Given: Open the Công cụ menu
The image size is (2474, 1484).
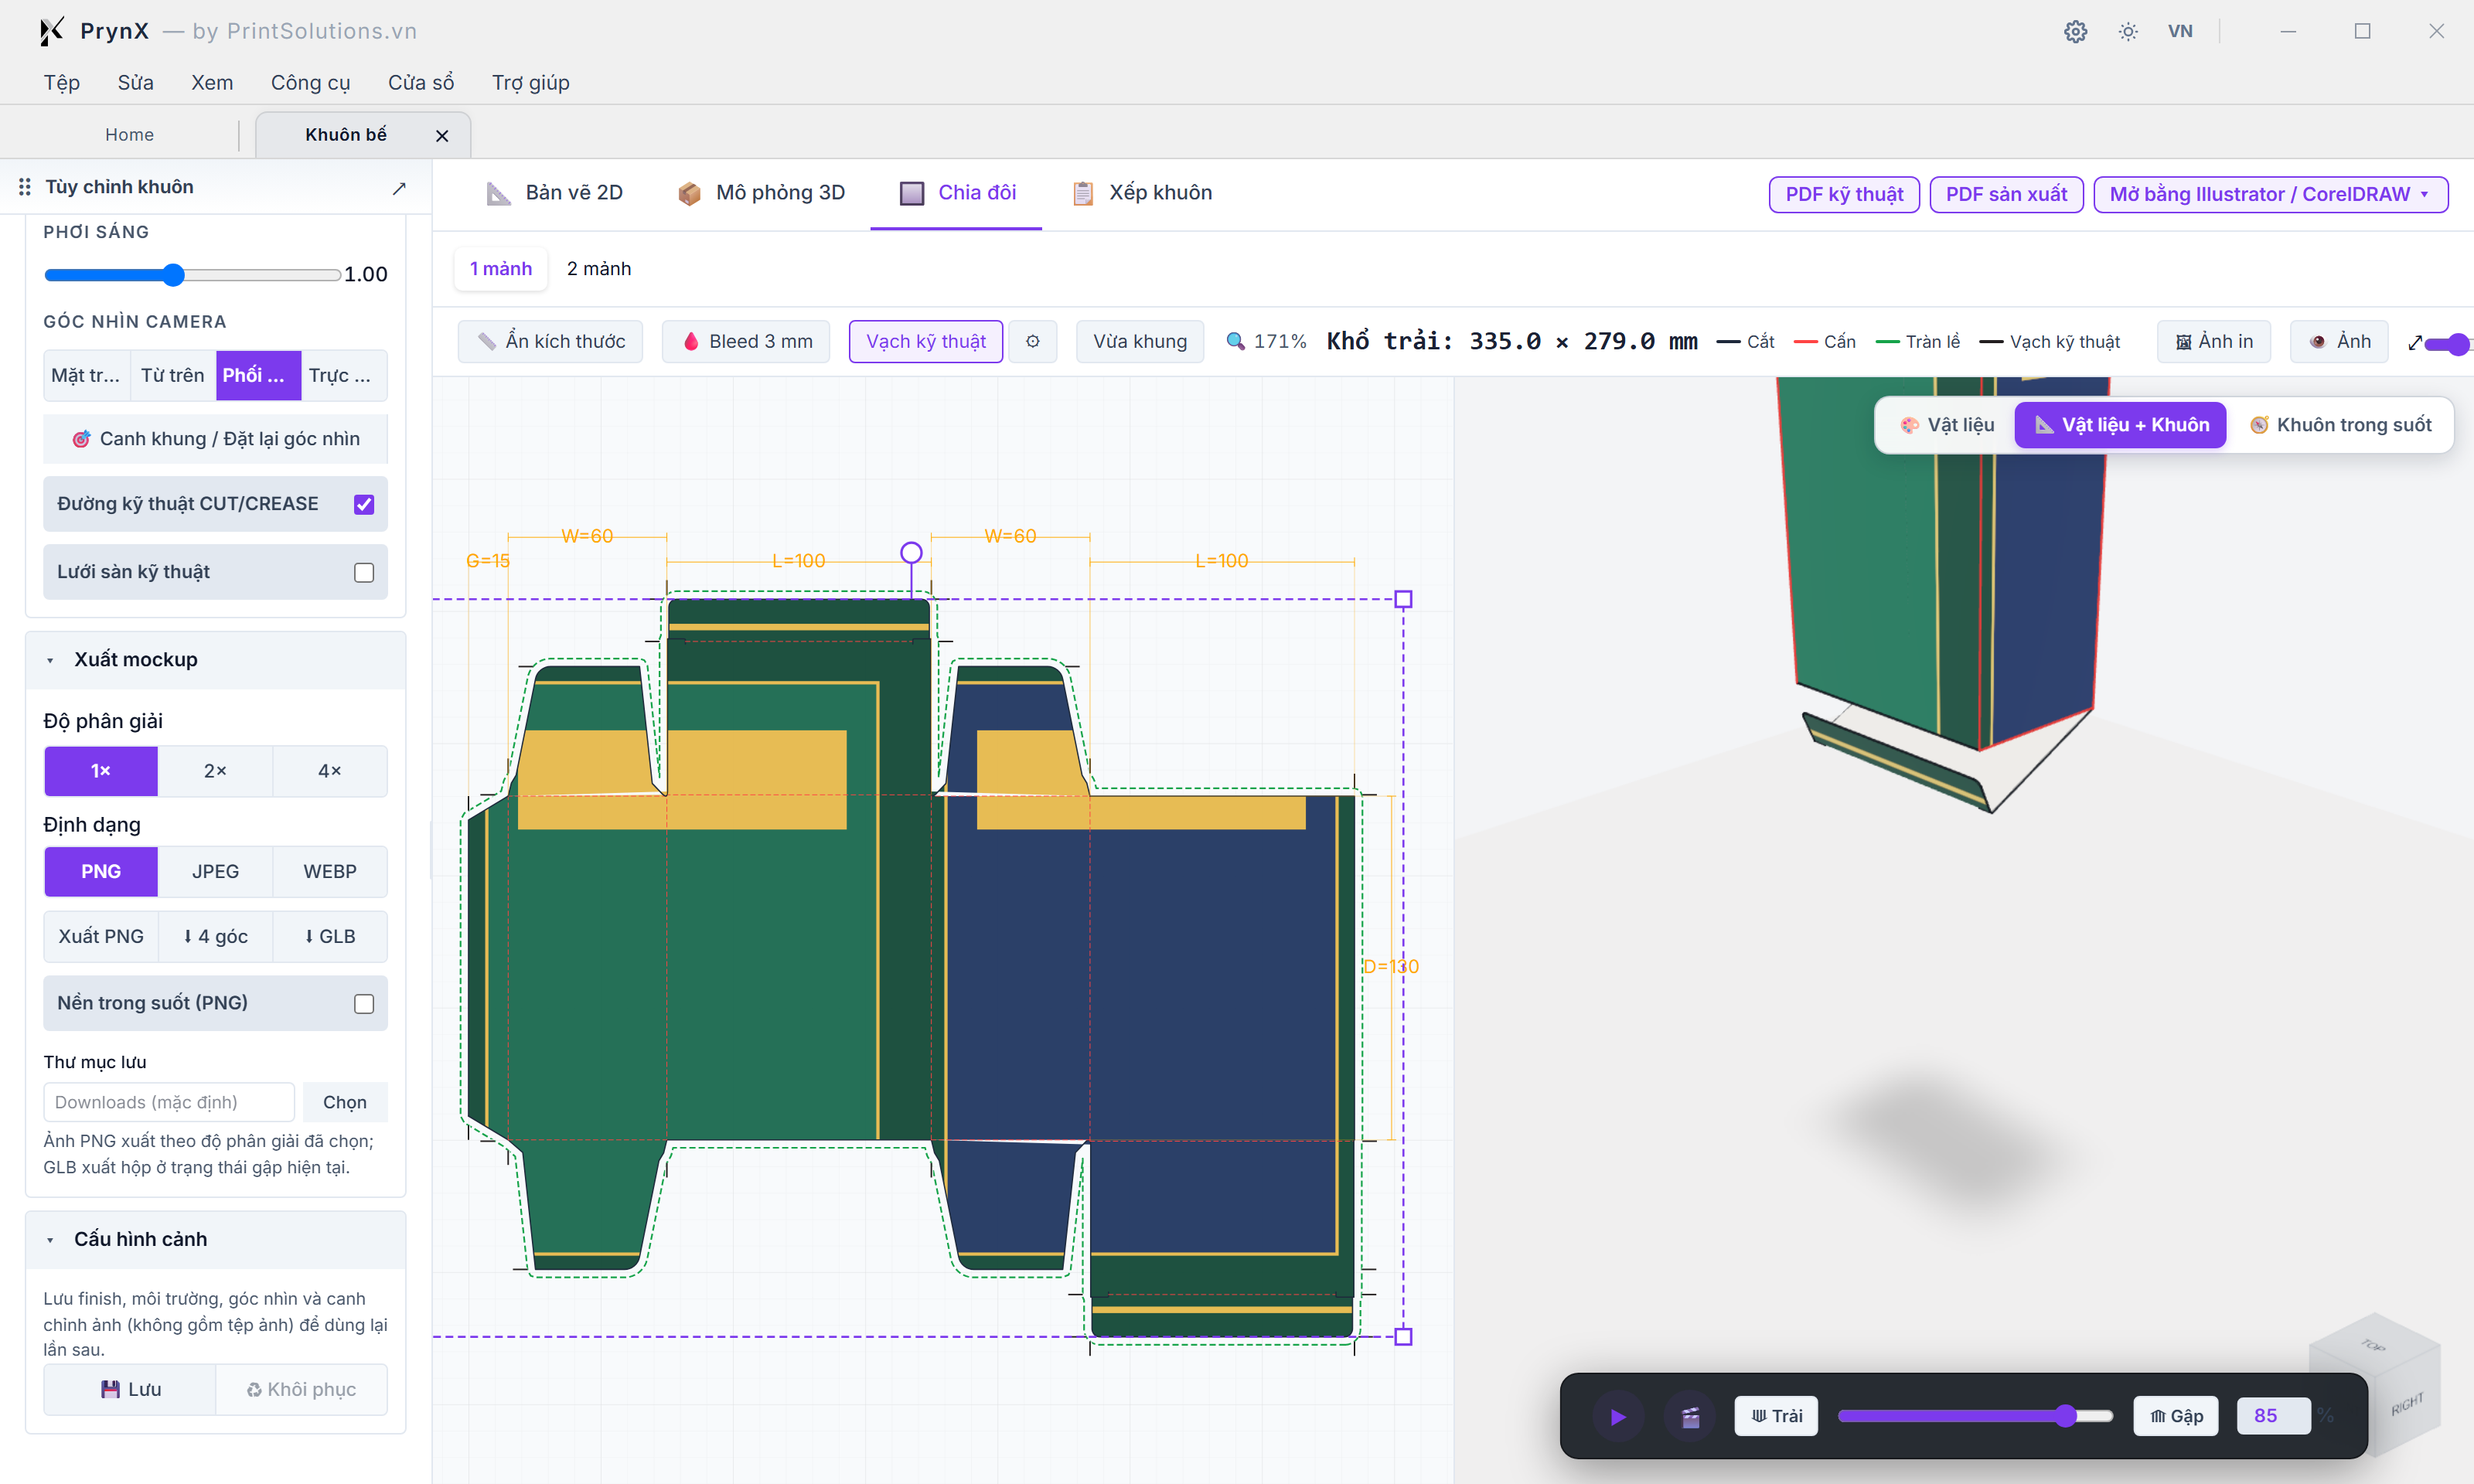Looking at the screenshot, I should point(310,82).
